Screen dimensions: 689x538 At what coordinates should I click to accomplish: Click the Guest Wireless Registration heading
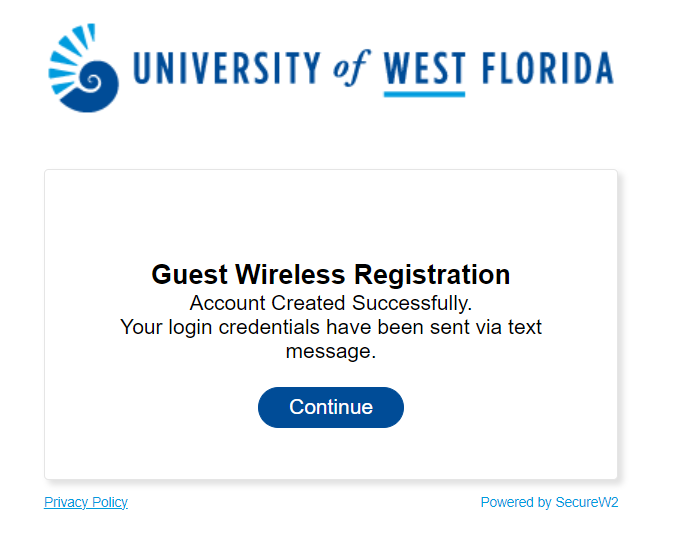[331, 275]
